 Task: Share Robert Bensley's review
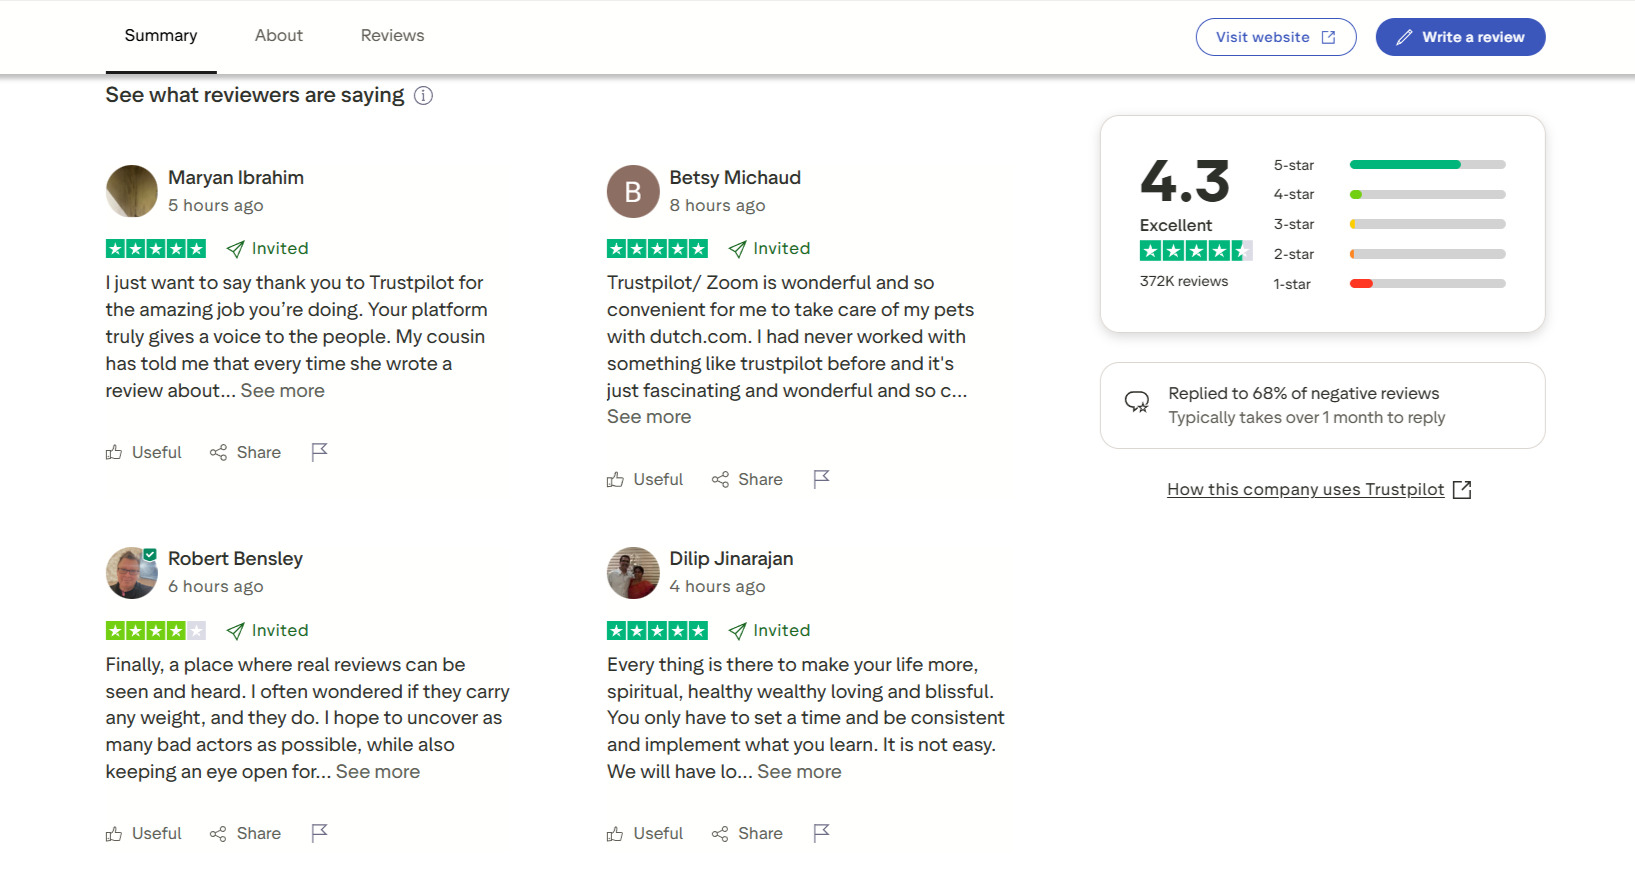245,834
